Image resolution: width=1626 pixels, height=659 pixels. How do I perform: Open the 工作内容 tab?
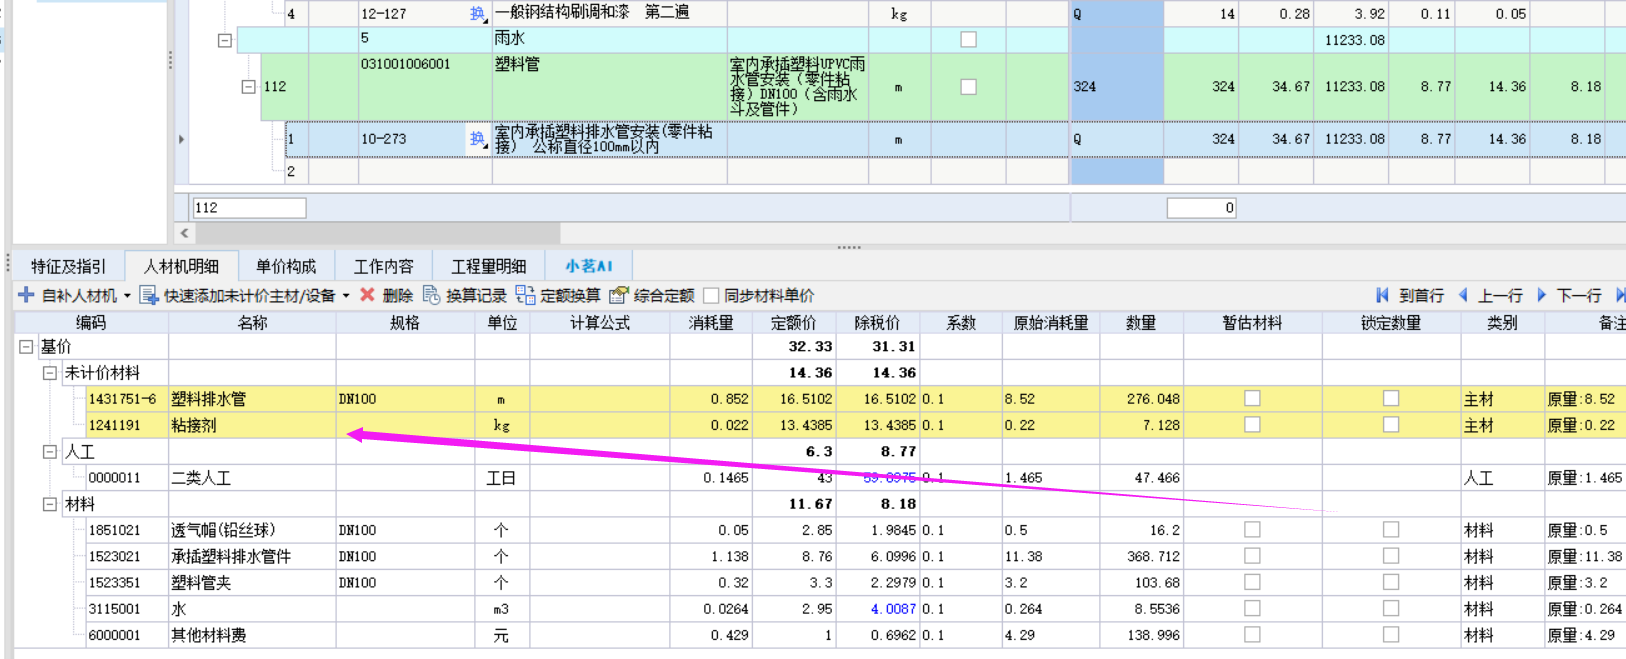[x=384, y=266]
